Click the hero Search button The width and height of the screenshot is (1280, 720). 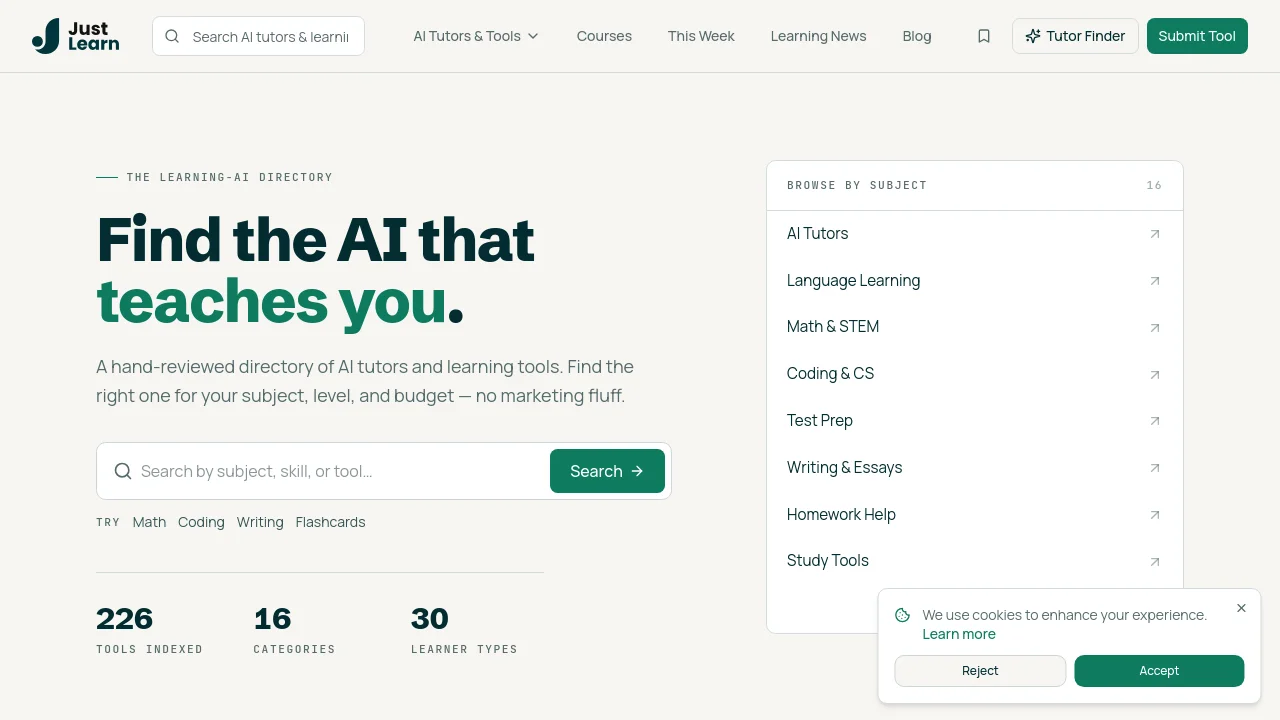(607, 471)
